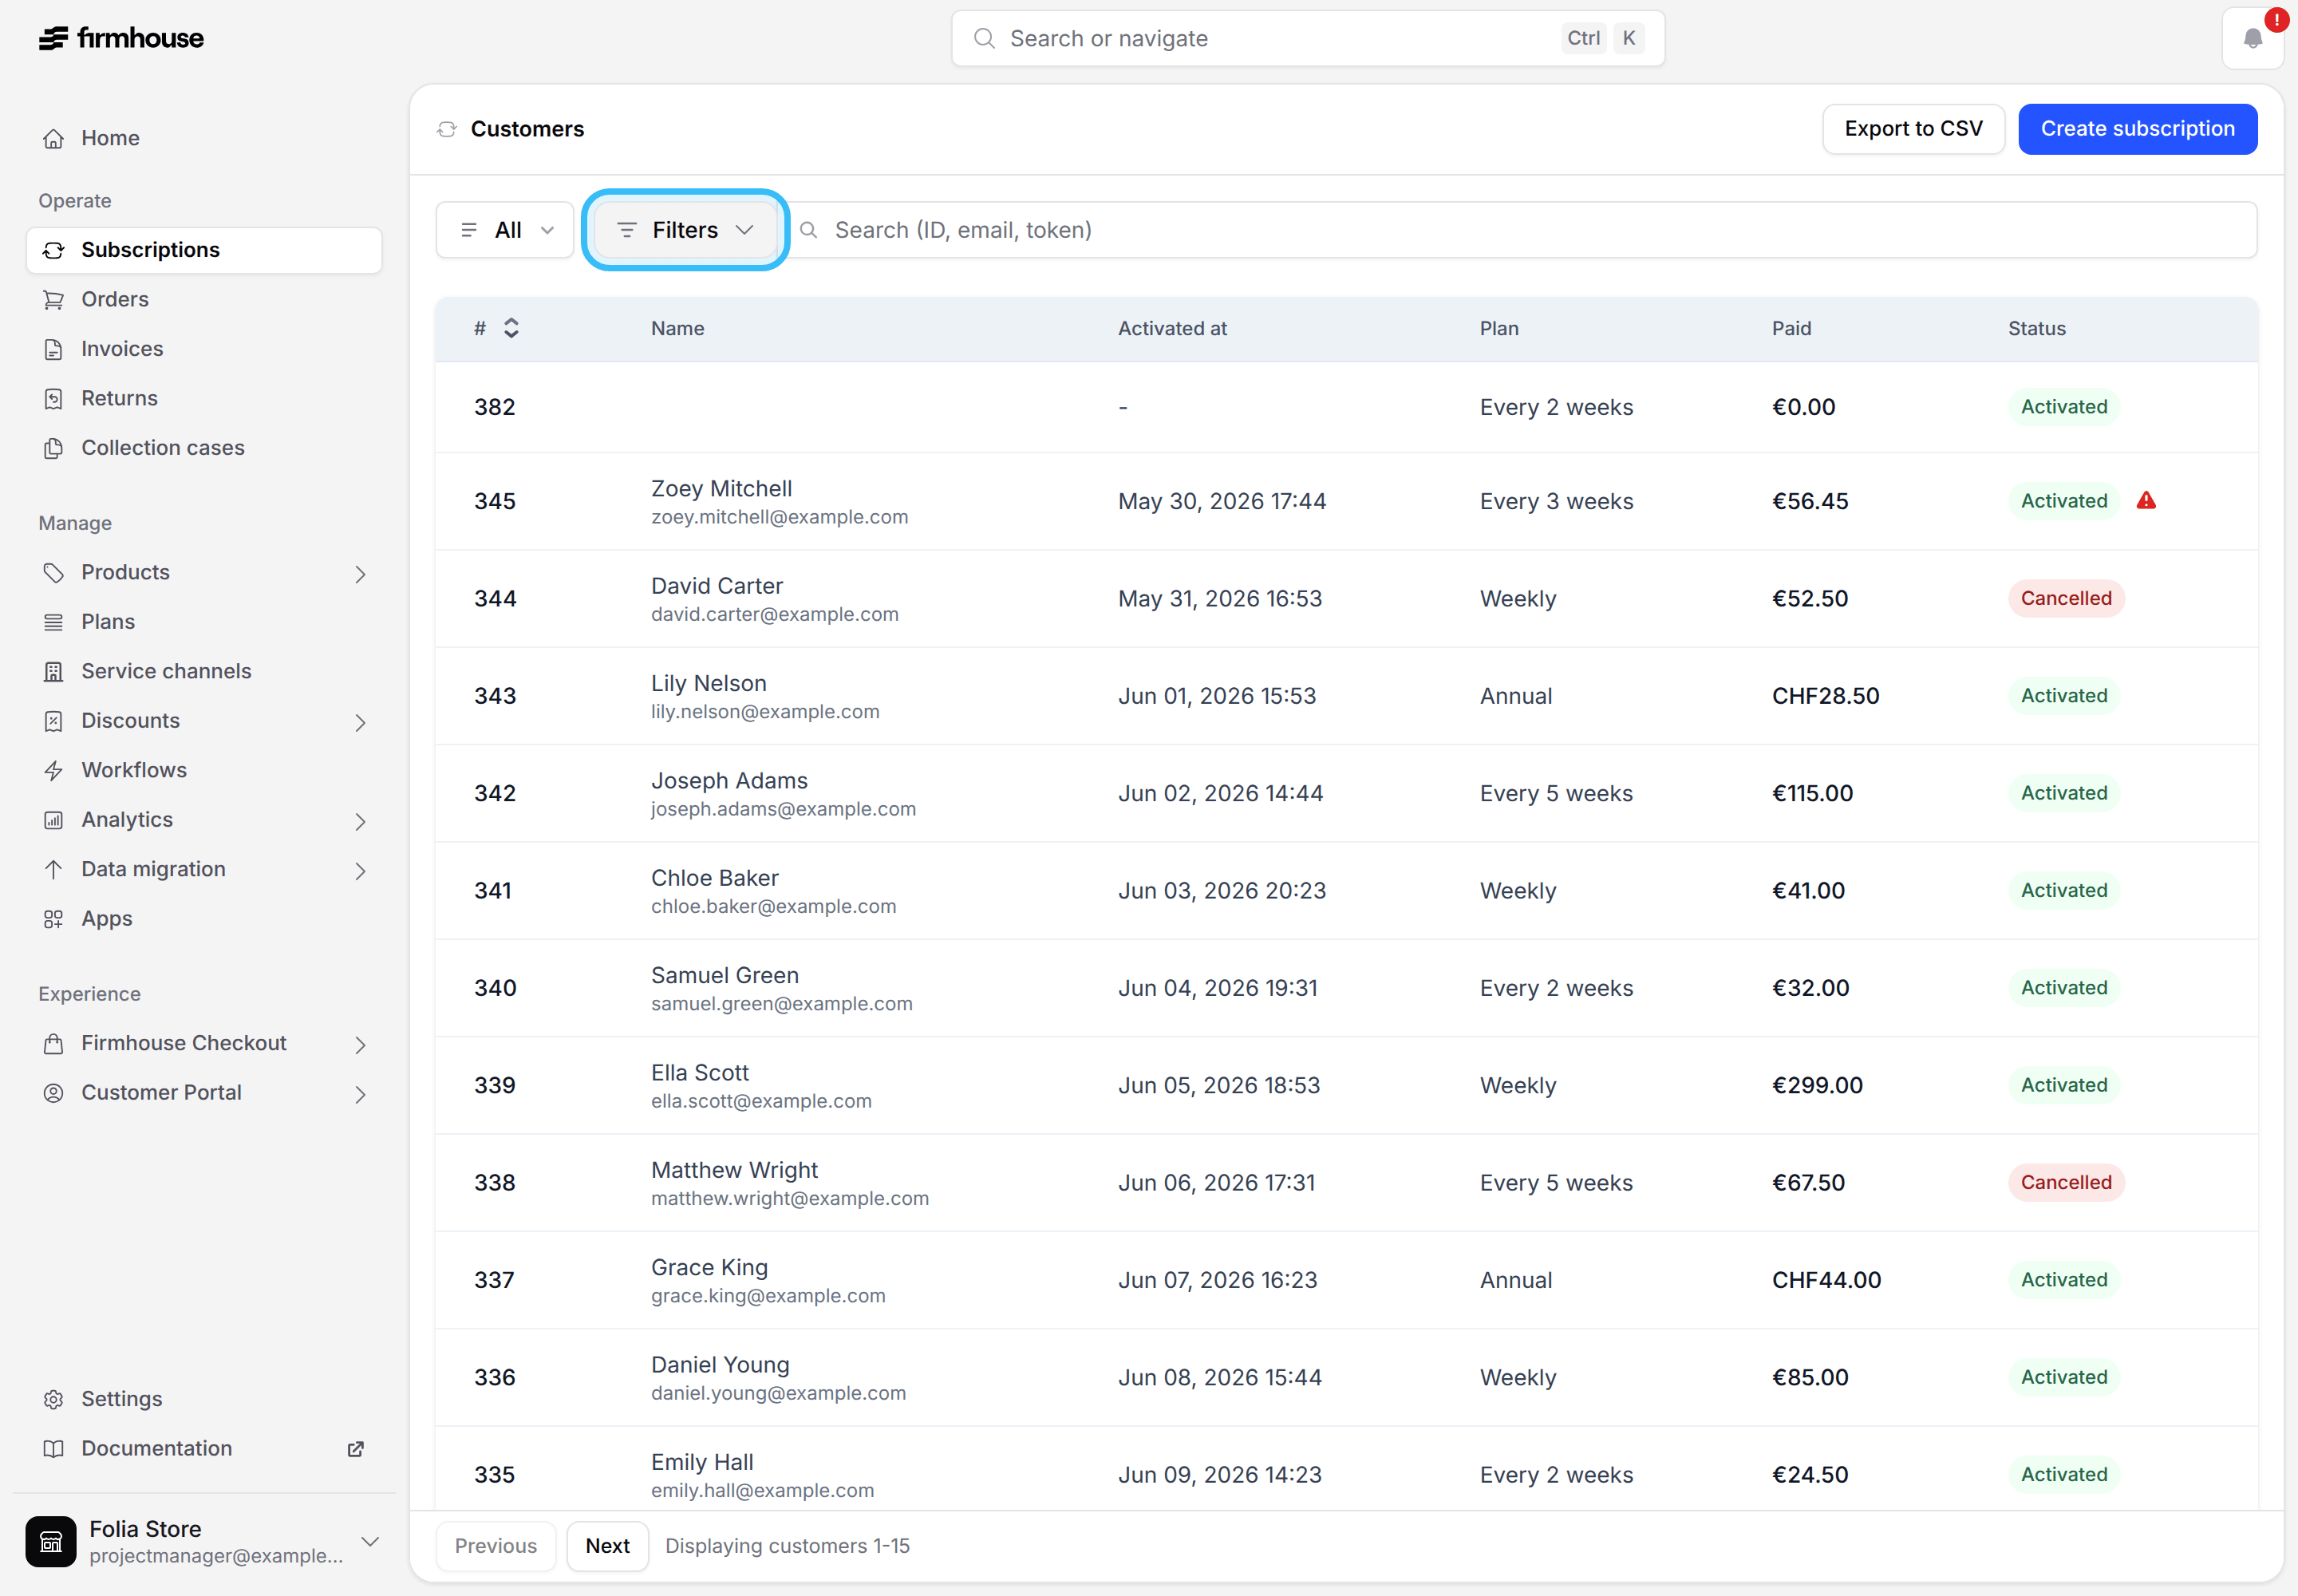2298x1596 pixels.
Task: Click the Service channels building icon
Action: (54, 672)
